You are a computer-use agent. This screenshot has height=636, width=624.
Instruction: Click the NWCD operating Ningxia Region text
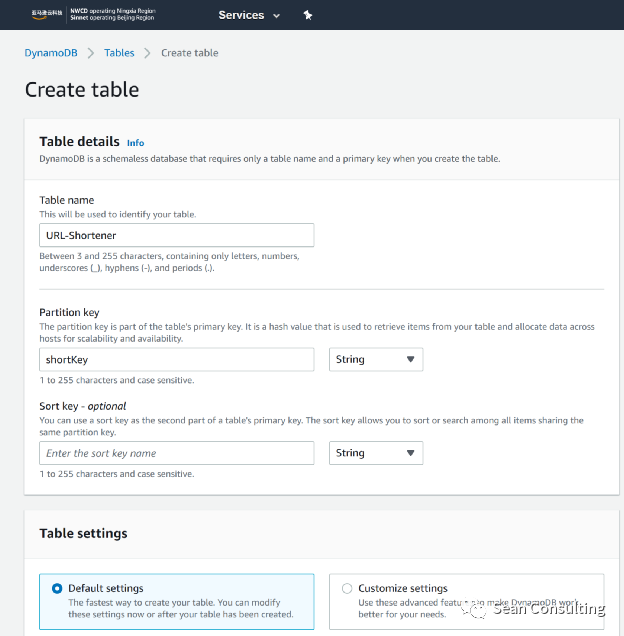click(113, 11)
